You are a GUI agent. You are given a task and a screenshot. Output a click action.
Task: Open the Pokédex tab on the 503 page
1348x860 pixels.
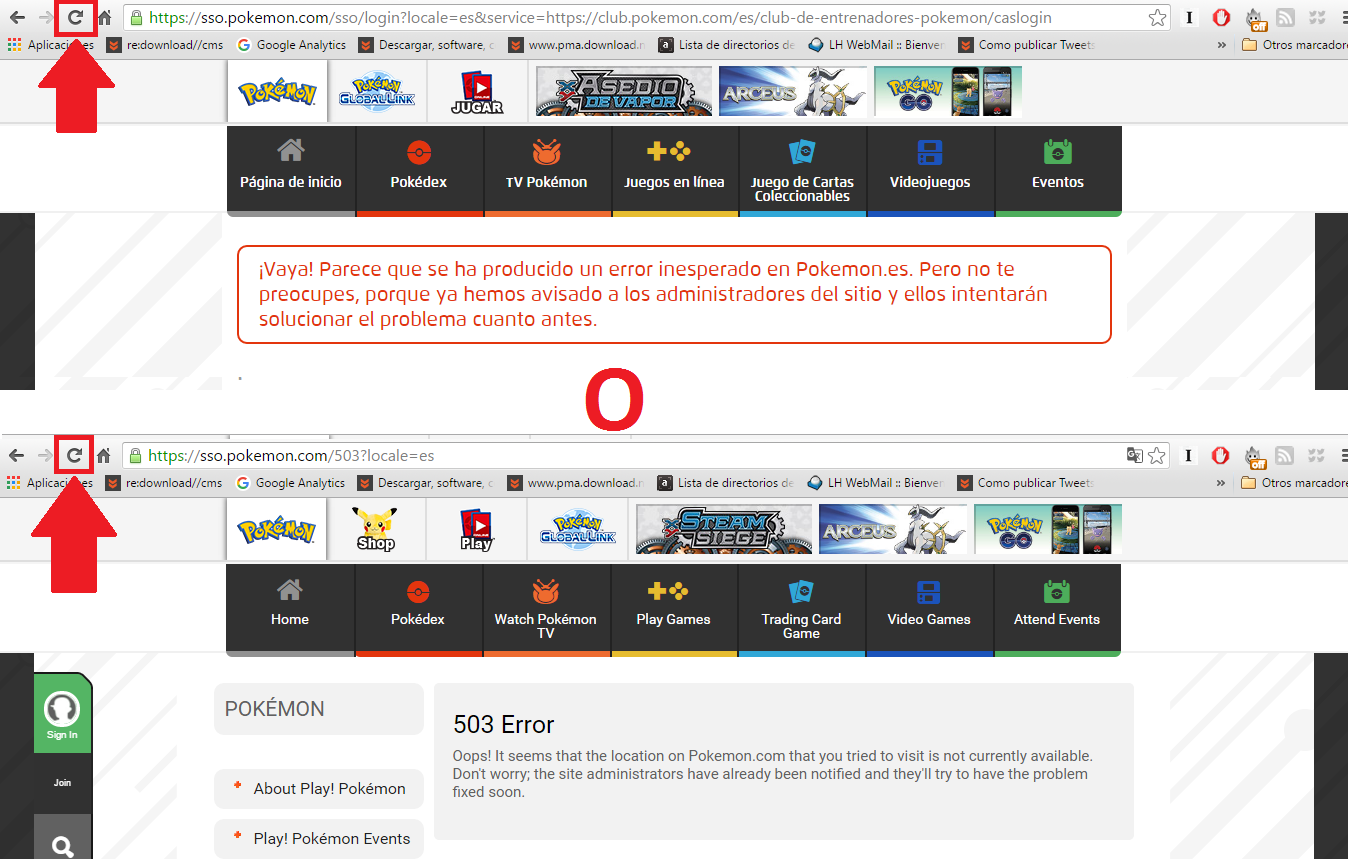pyautogui.click(x=418, y=609)
